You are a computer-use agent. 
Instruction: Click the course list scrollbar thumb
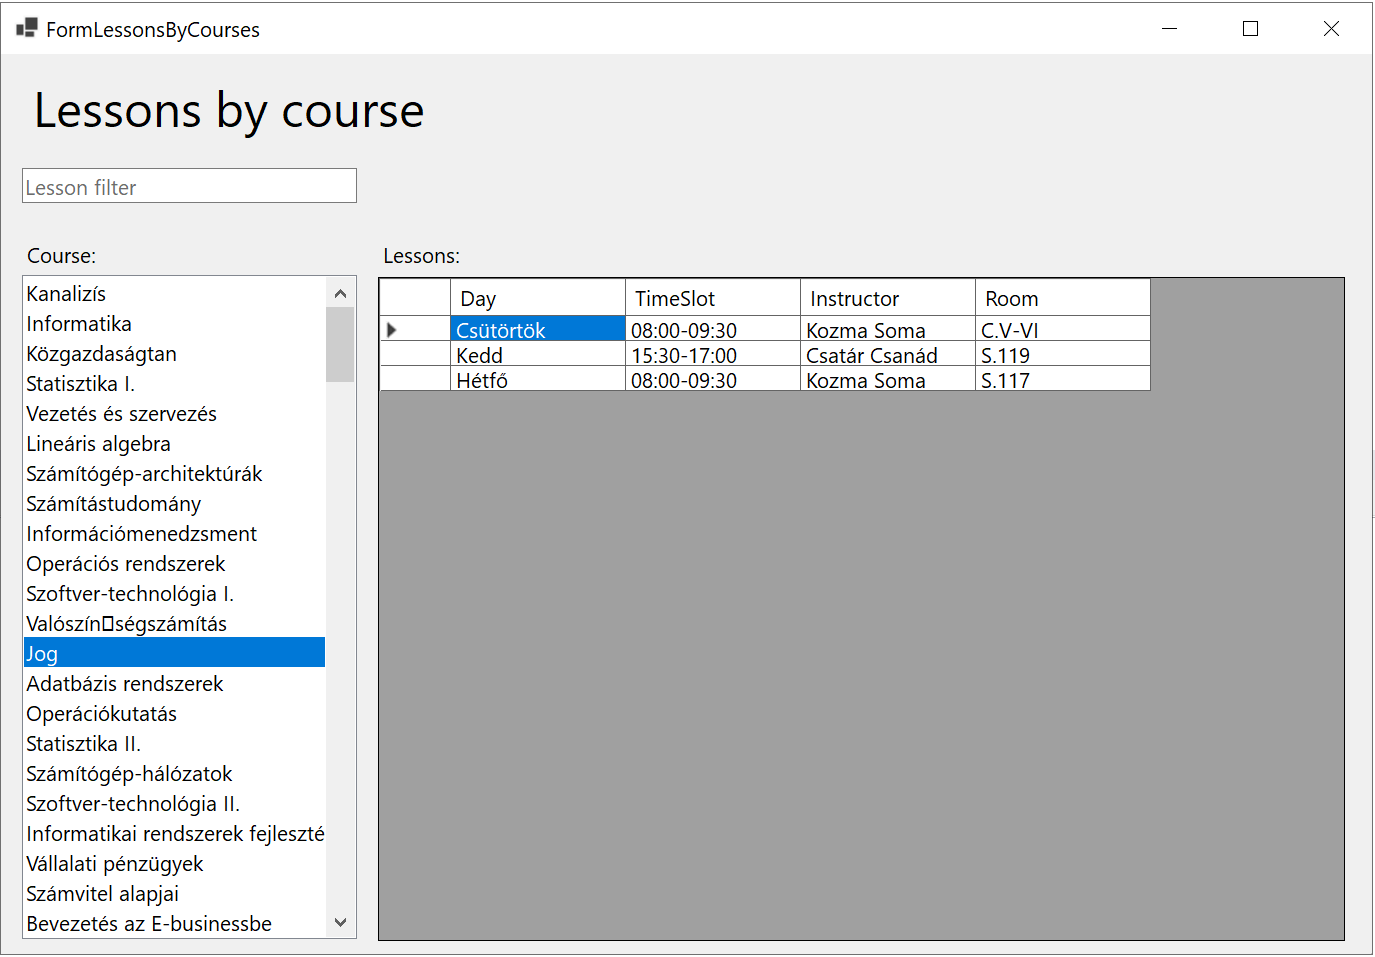340,345
